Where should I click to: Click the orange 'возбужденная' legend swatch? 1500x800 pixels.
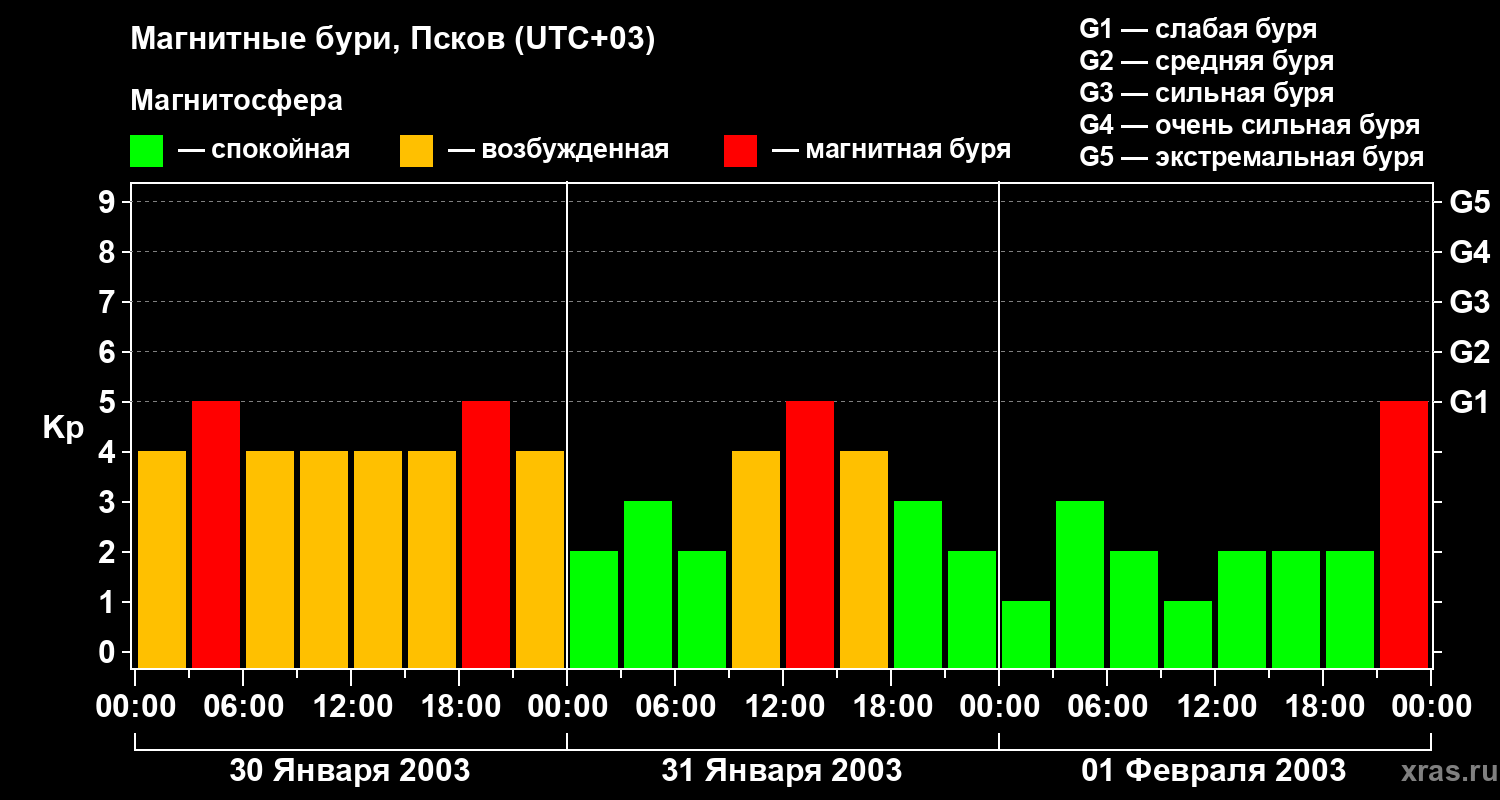point(417,151)
